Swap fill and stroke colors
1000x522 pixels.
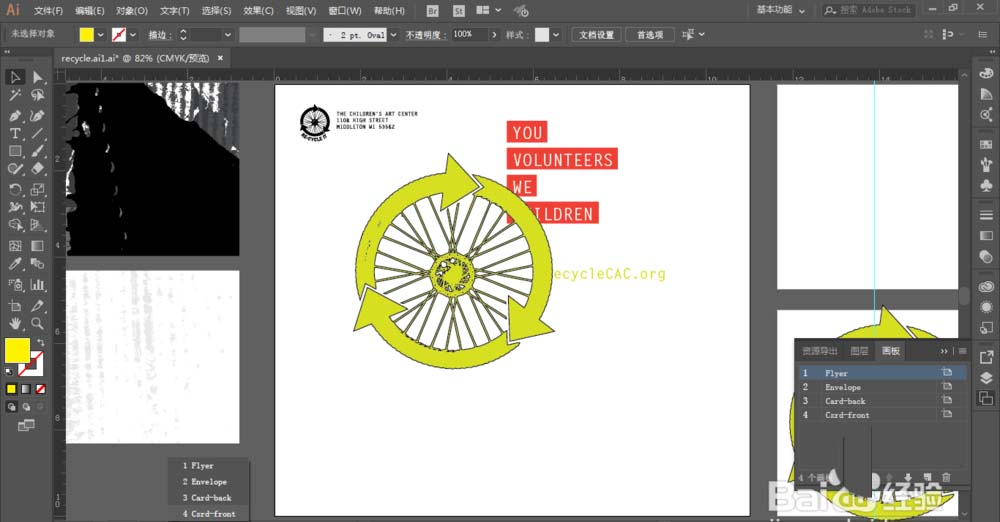coord(41,342)
